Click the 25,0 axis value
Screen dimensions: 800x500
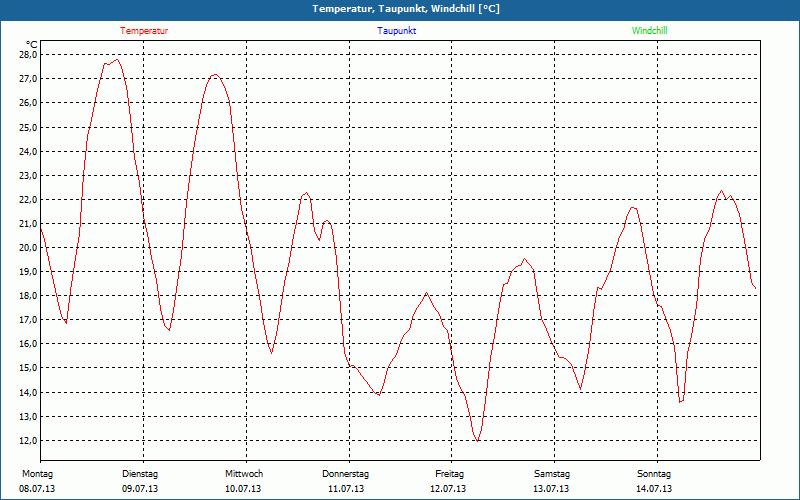coord(28,127)
